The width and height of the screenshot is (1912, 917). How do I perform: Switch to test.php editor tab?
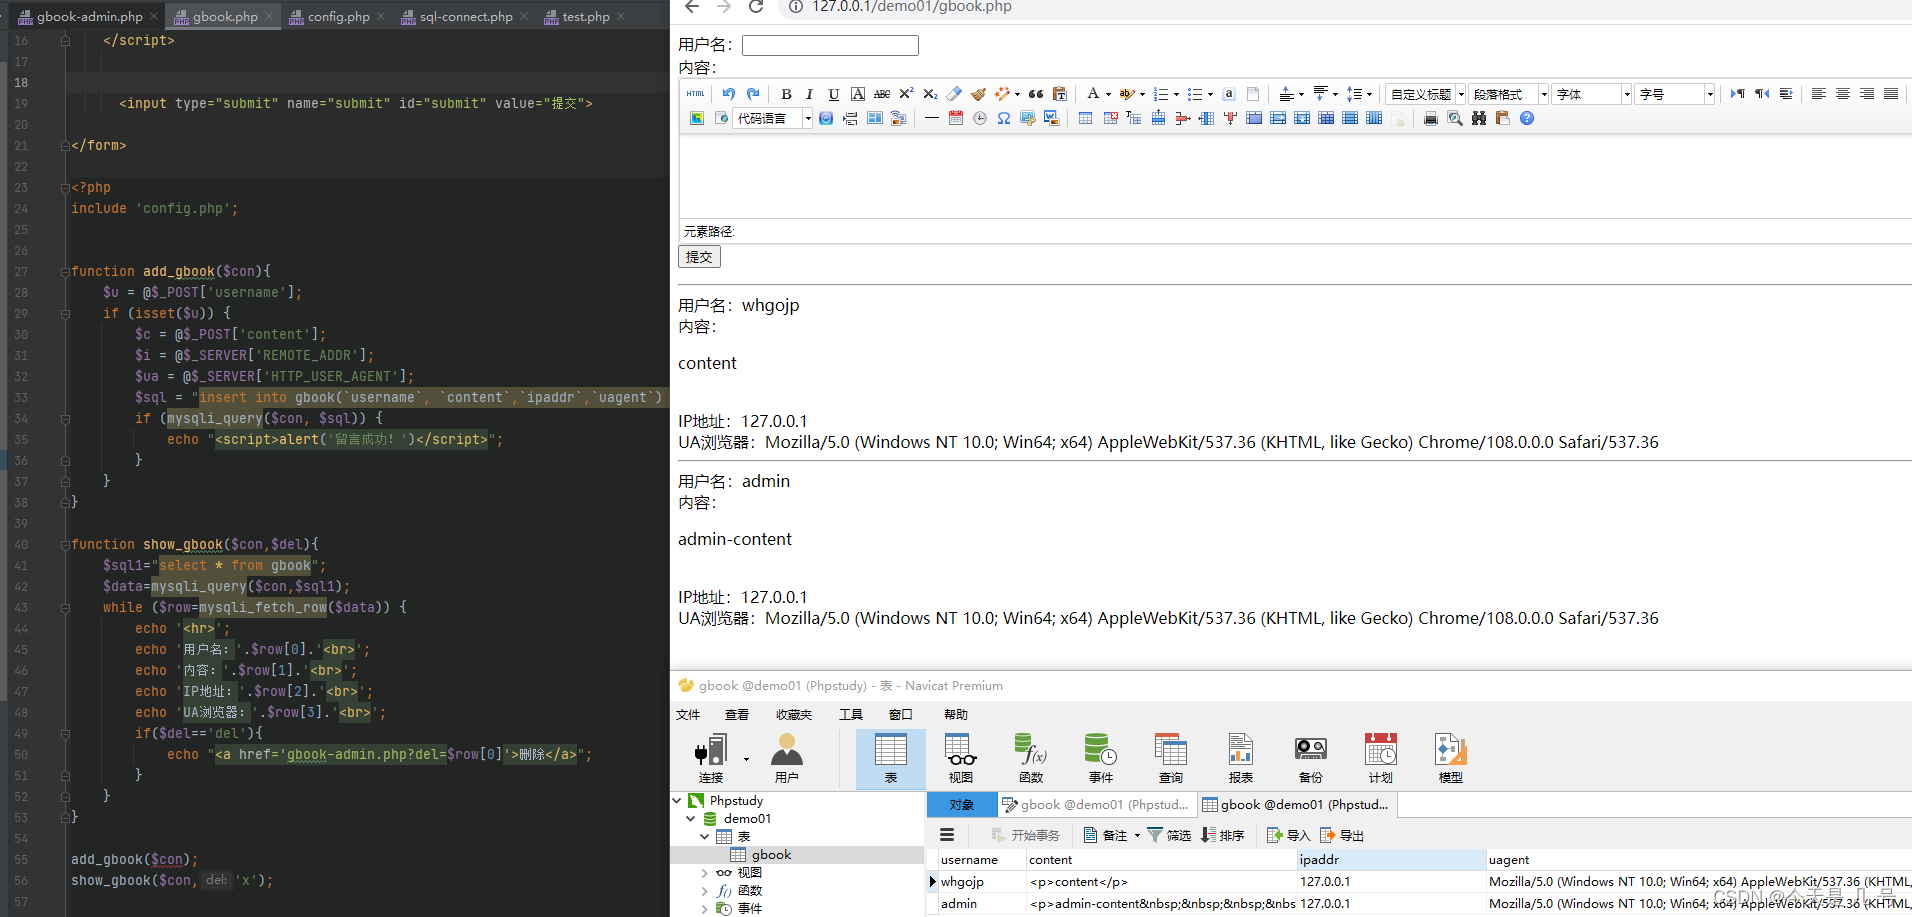[x=585, y=16]
